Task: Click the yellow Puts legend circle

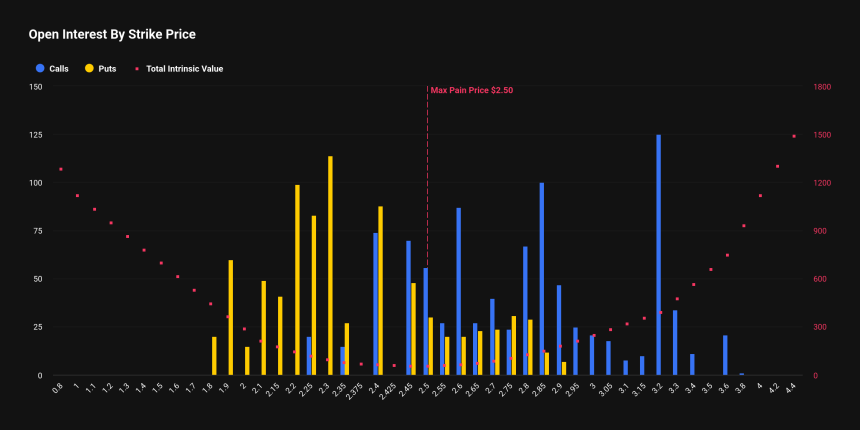Action: point(90,69)
